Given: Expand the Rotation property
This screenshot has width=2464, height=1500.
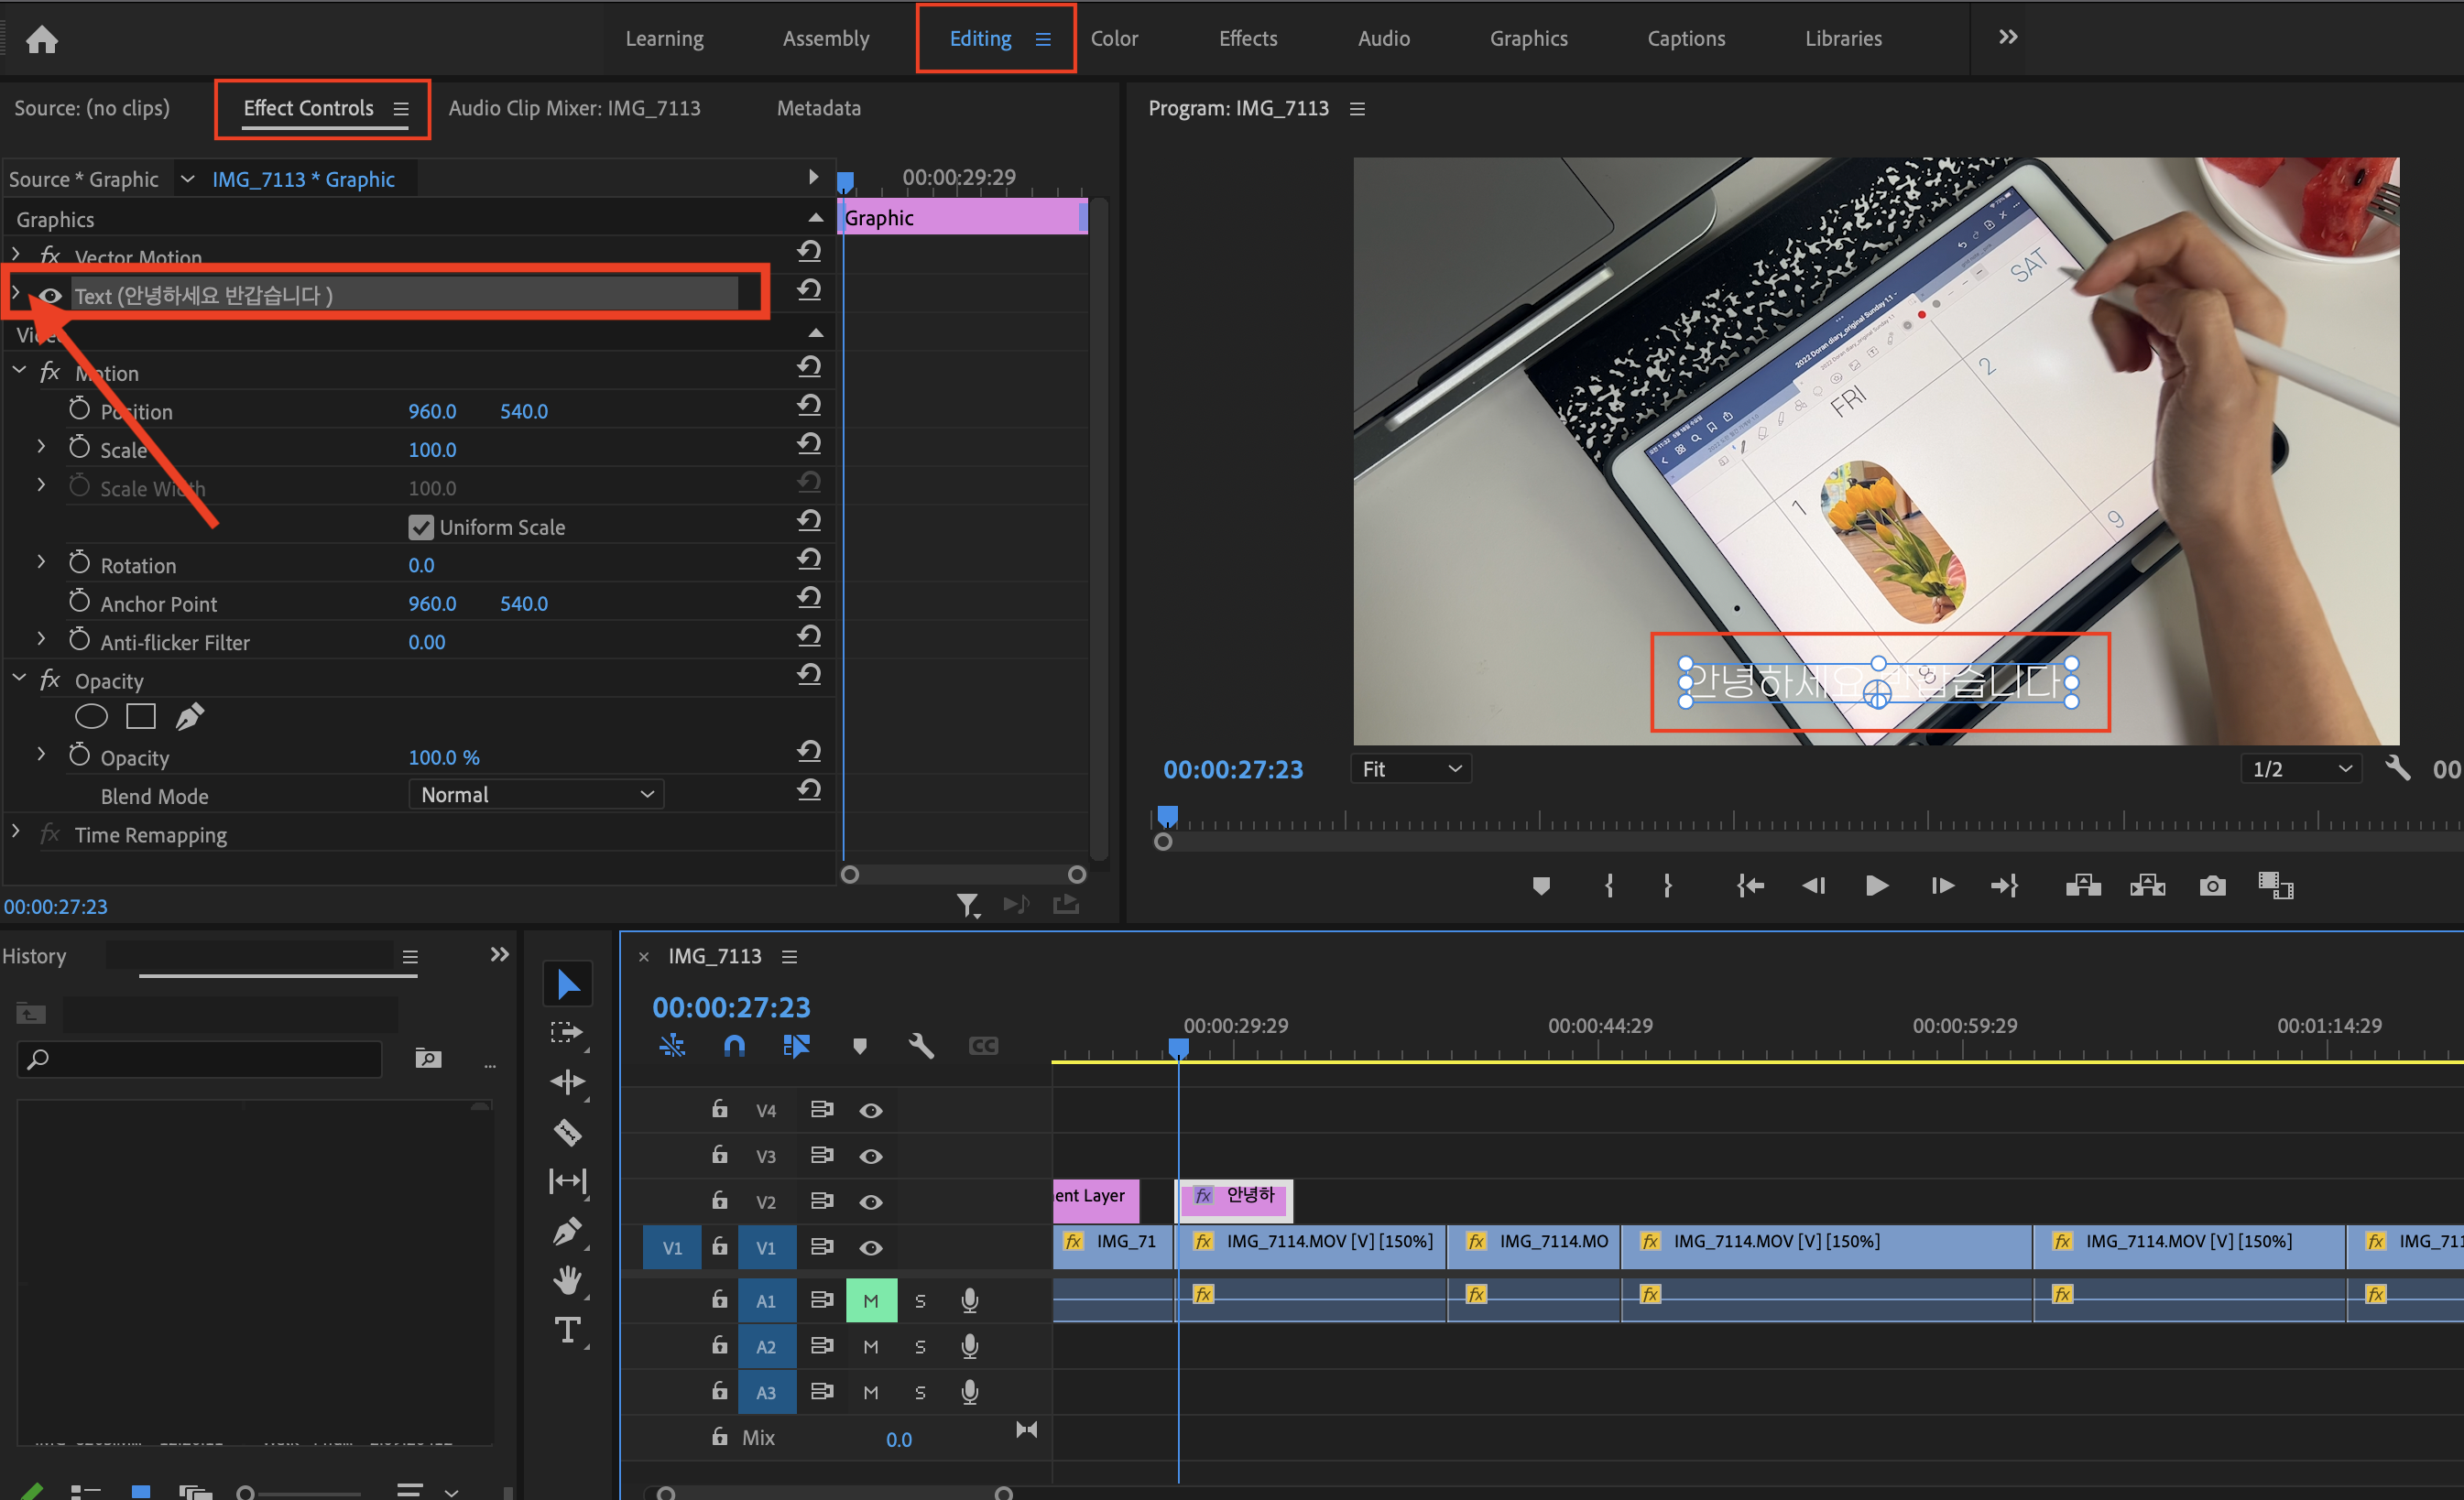Looking at the screenshot, I should 41,563.
